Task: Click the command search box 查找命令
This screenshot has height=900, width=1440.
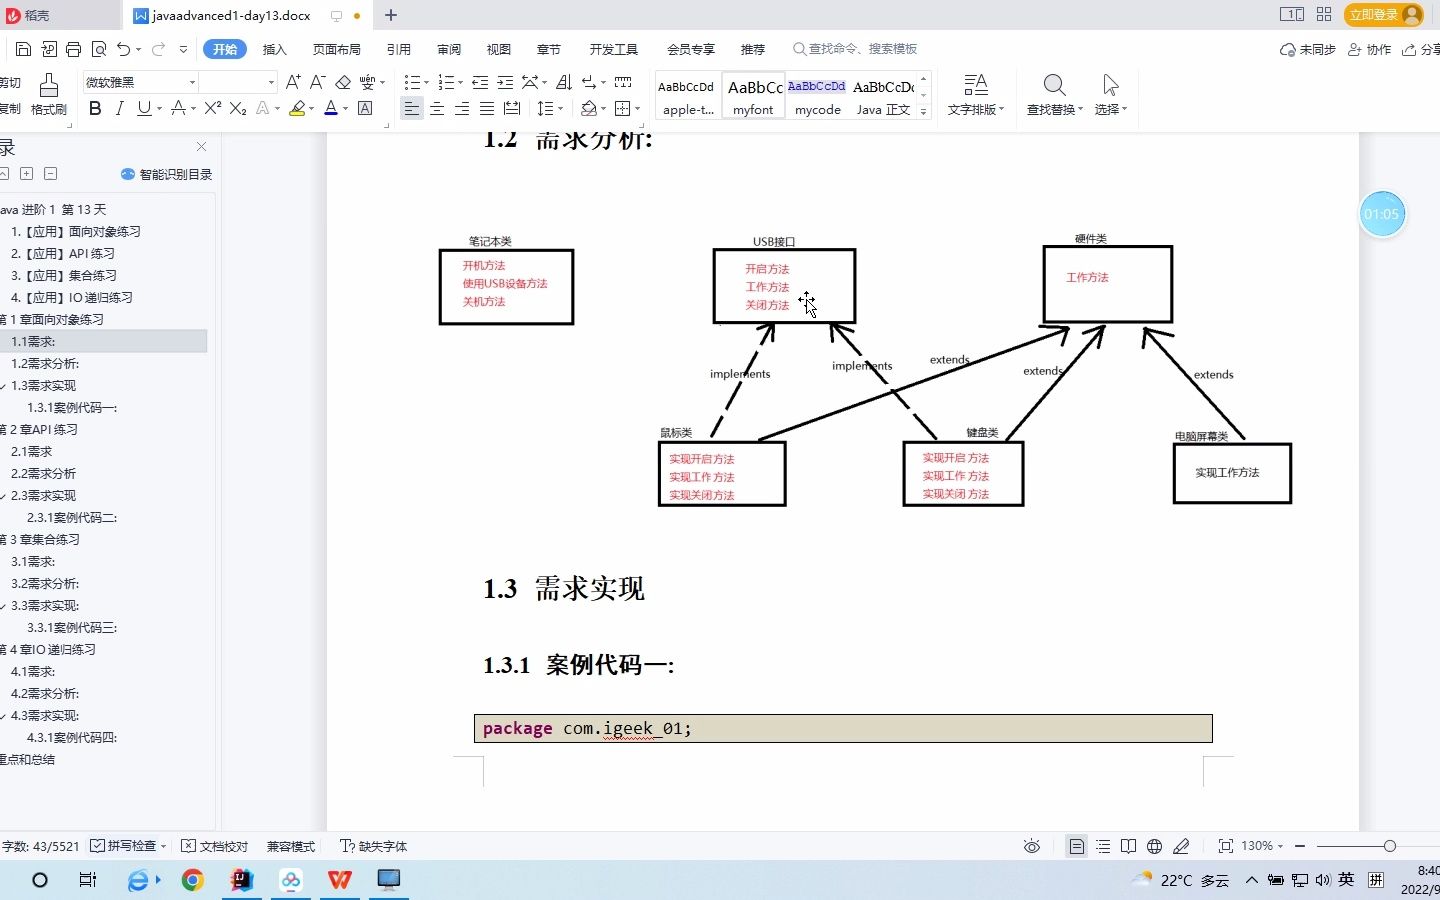Action: pyautogui.click(x=856, y=49)
